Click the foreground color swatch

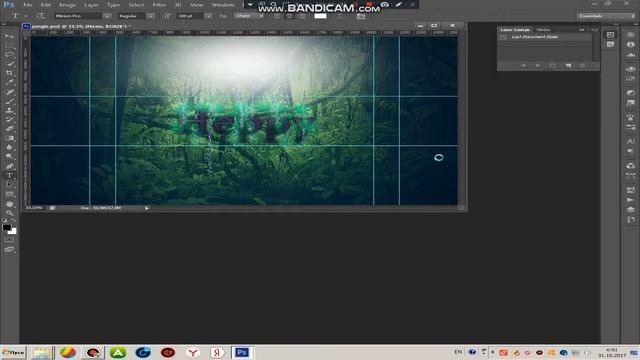click(x=7, y=228)
